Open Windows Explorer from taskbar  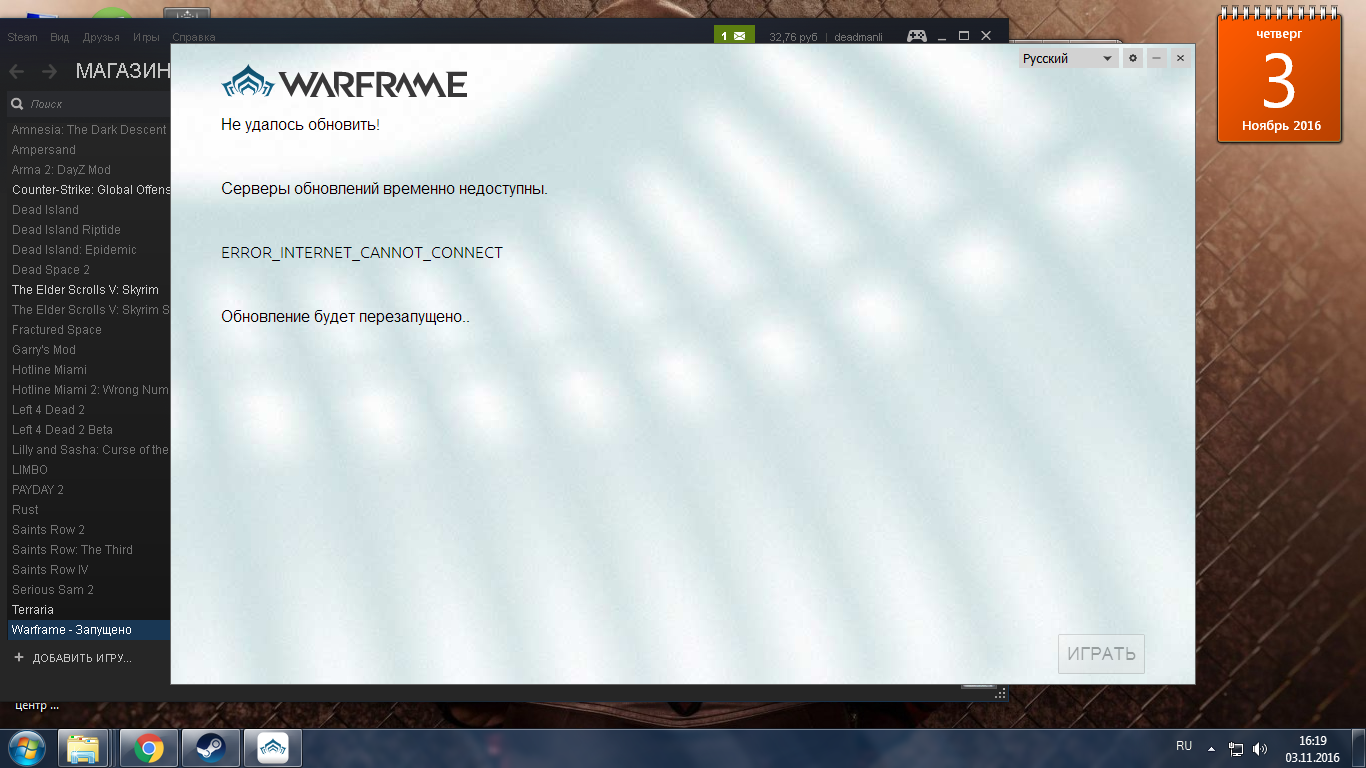[84, 748]
